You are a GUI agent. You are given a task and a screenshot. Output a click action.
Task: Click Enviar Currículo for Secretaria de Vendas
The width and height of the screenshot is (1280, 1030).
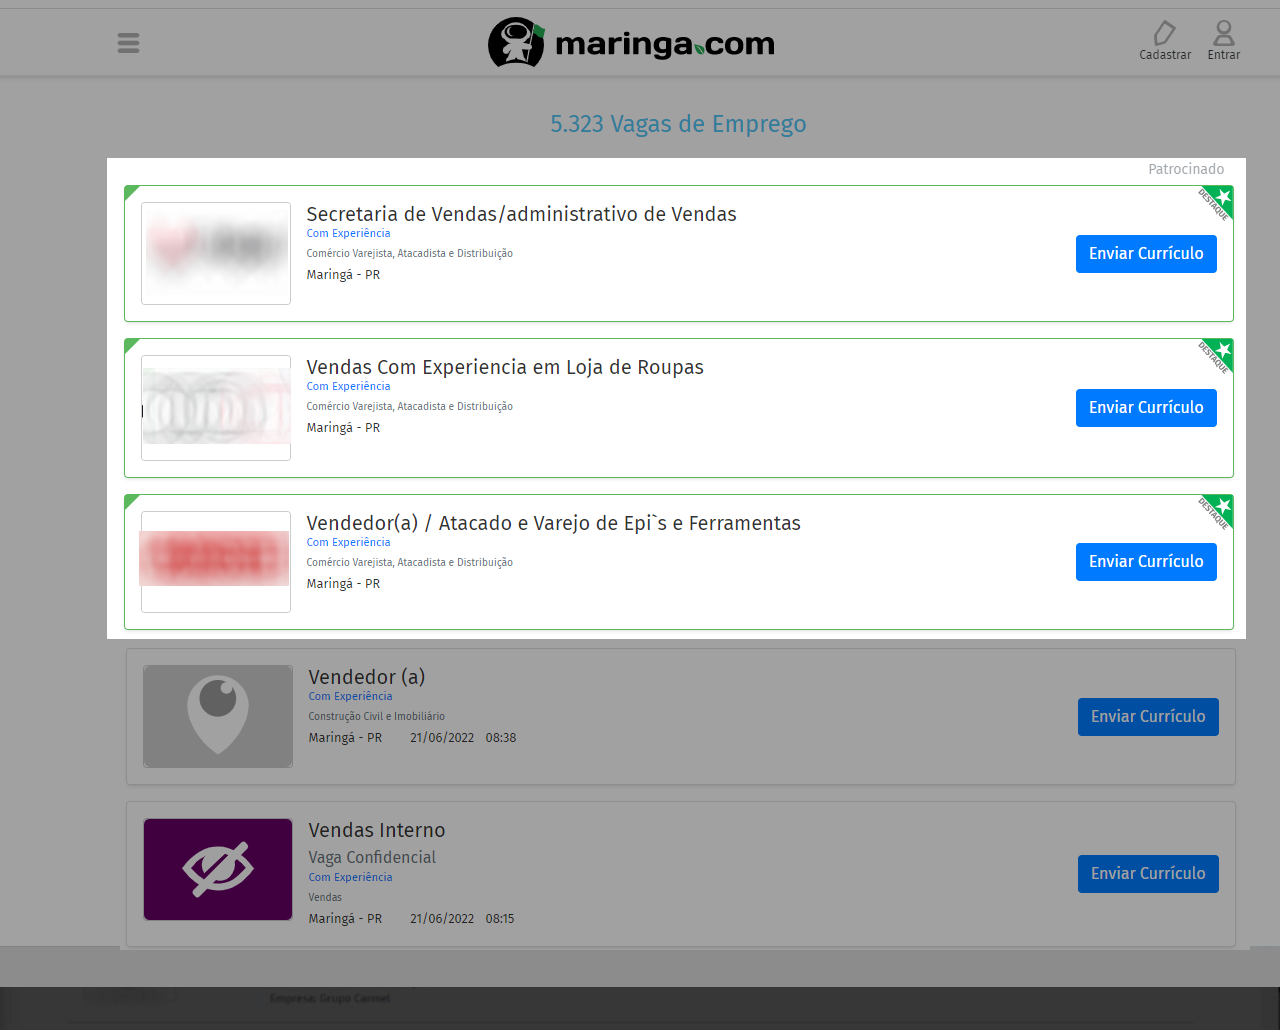coord(1146,253)
